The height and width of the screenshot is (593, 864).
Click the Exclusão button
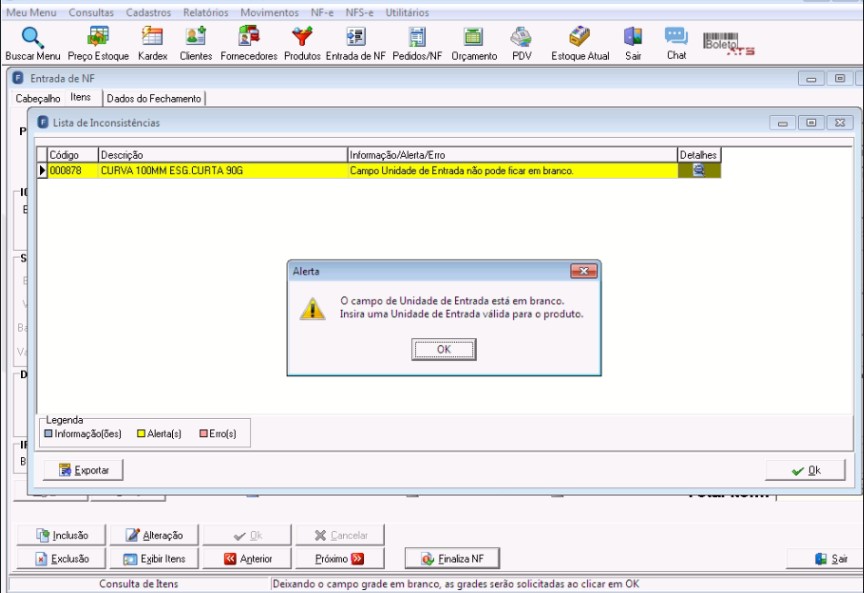click(x=61, y=559)
